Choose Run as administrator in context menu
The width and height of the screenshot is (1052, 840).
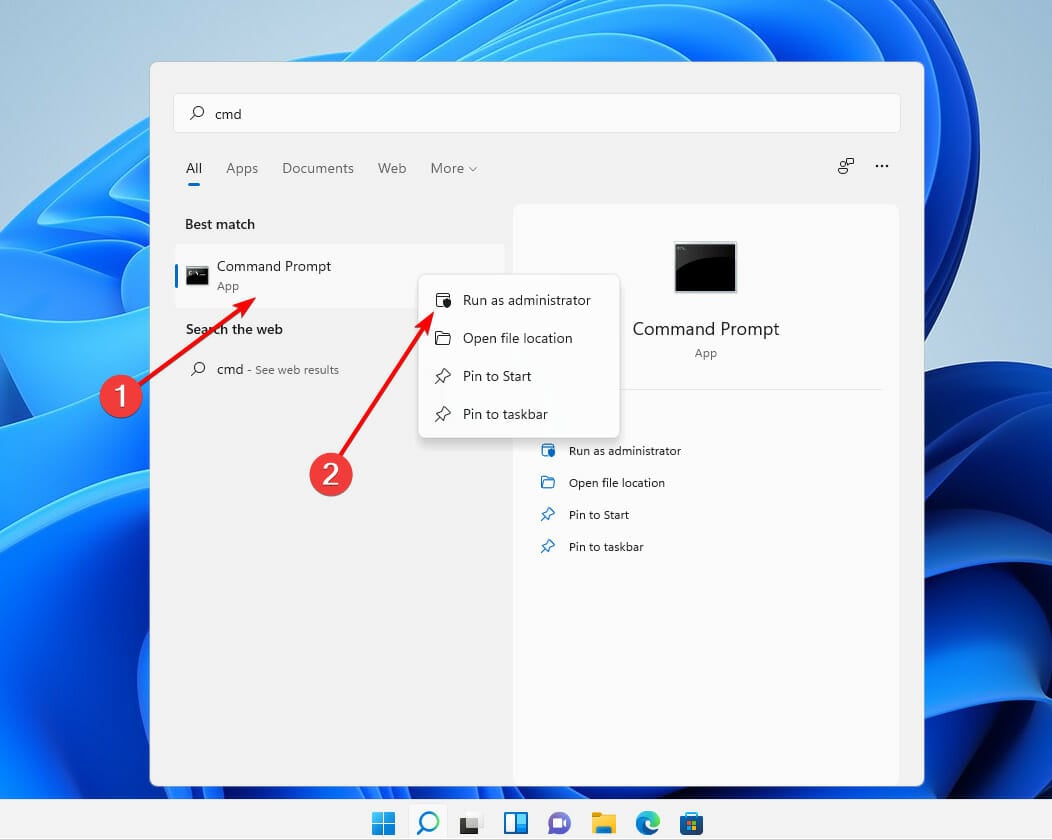tap(519, 300)
